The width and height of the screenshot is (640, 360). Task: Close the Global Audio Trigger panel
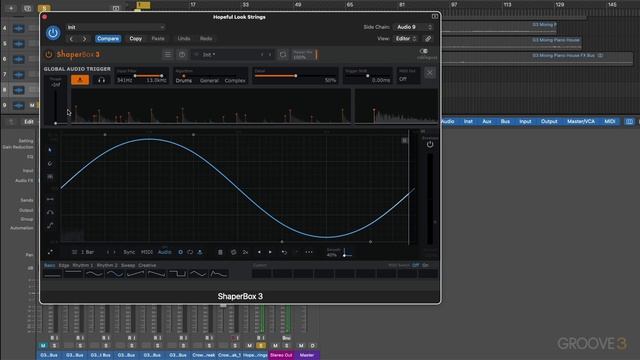coord(429,73)
